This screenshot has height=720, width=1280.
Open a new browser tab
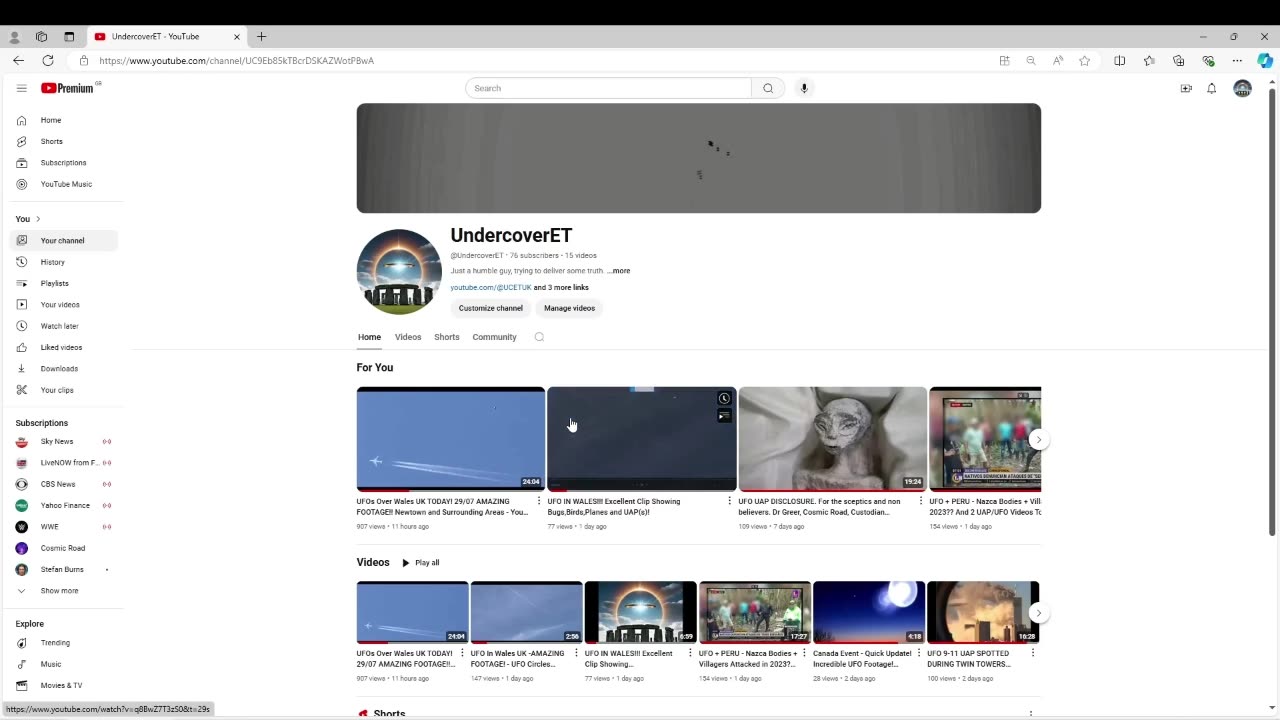pos(262,36)
